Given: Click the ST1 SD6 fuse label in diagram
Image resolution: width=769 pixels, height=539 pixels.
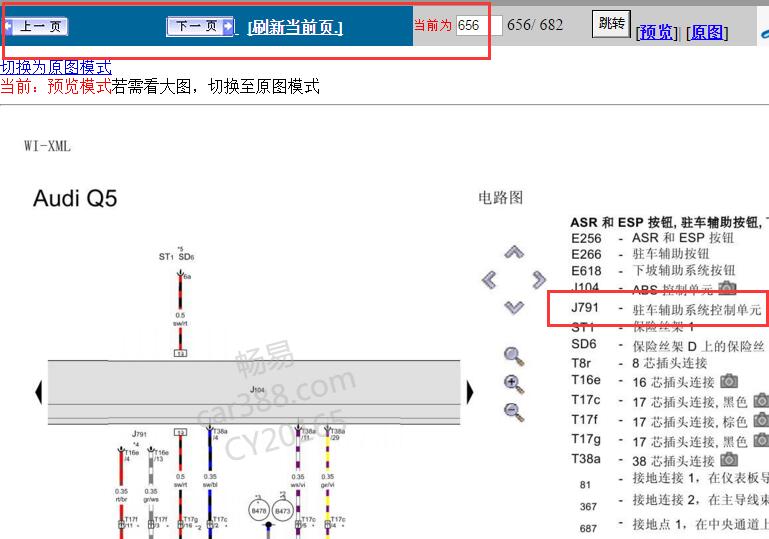Looking at the screenshot, I should click(x=177, y=256).
